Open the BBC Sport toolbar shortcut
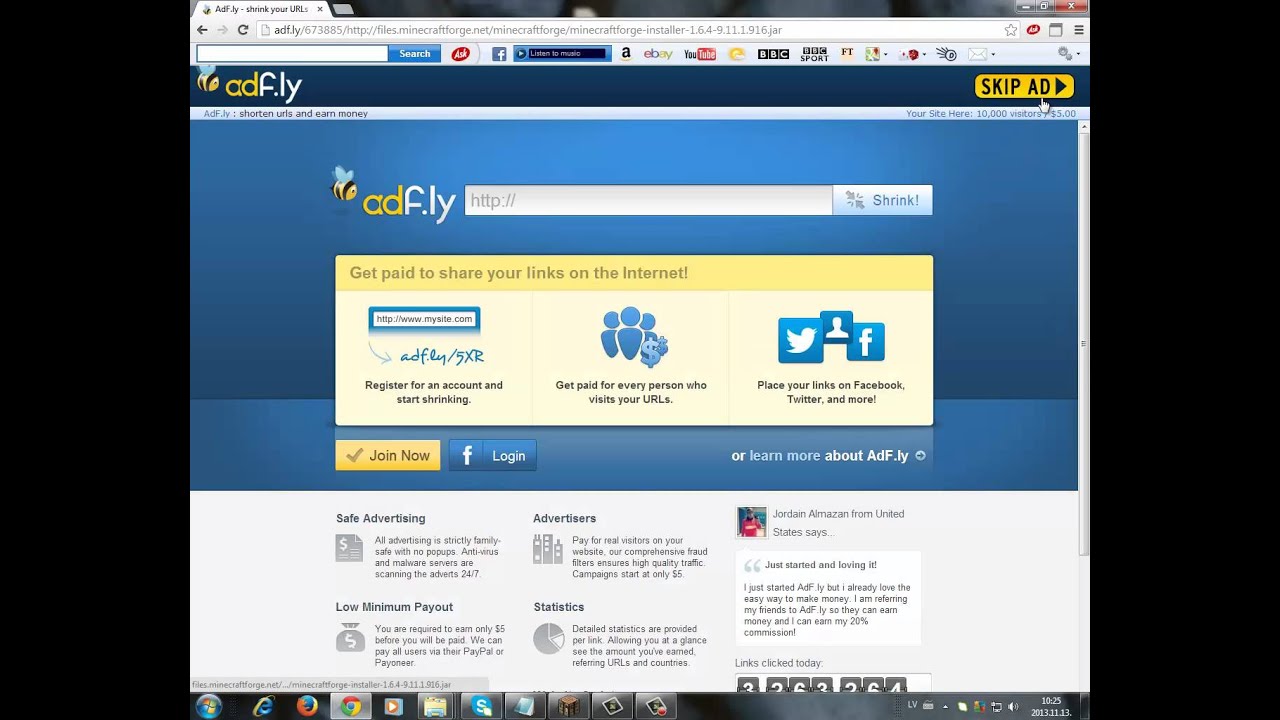Image resolution: width=1280 pixels, height=720 pixels. (815, 54)
